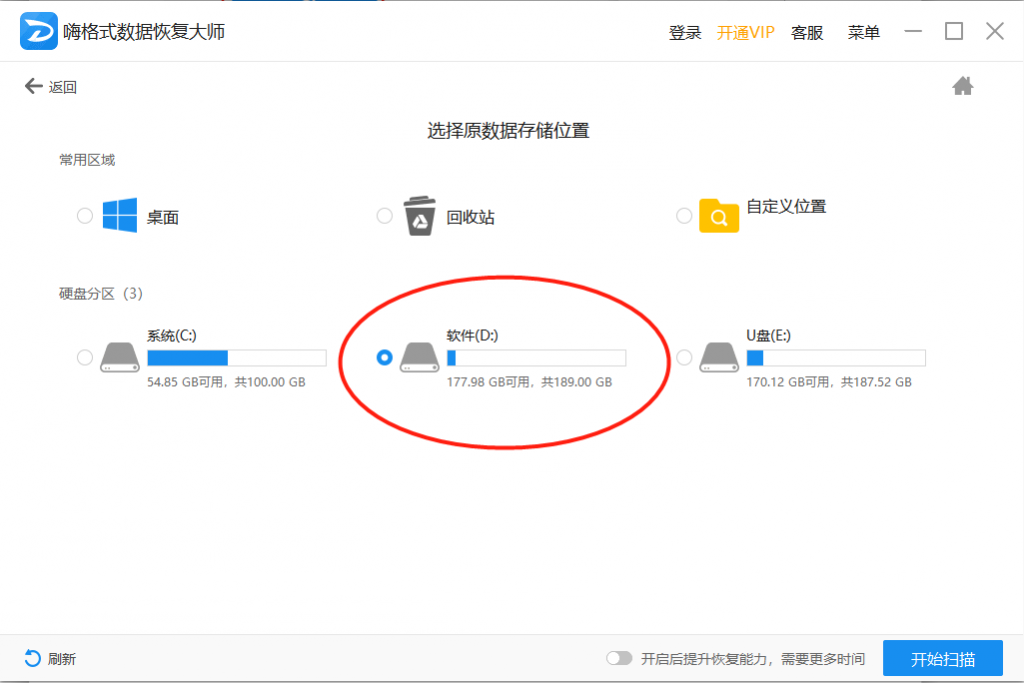Click the Windows desktop icon
The image size is (1024, 683).
pos(120,215)
